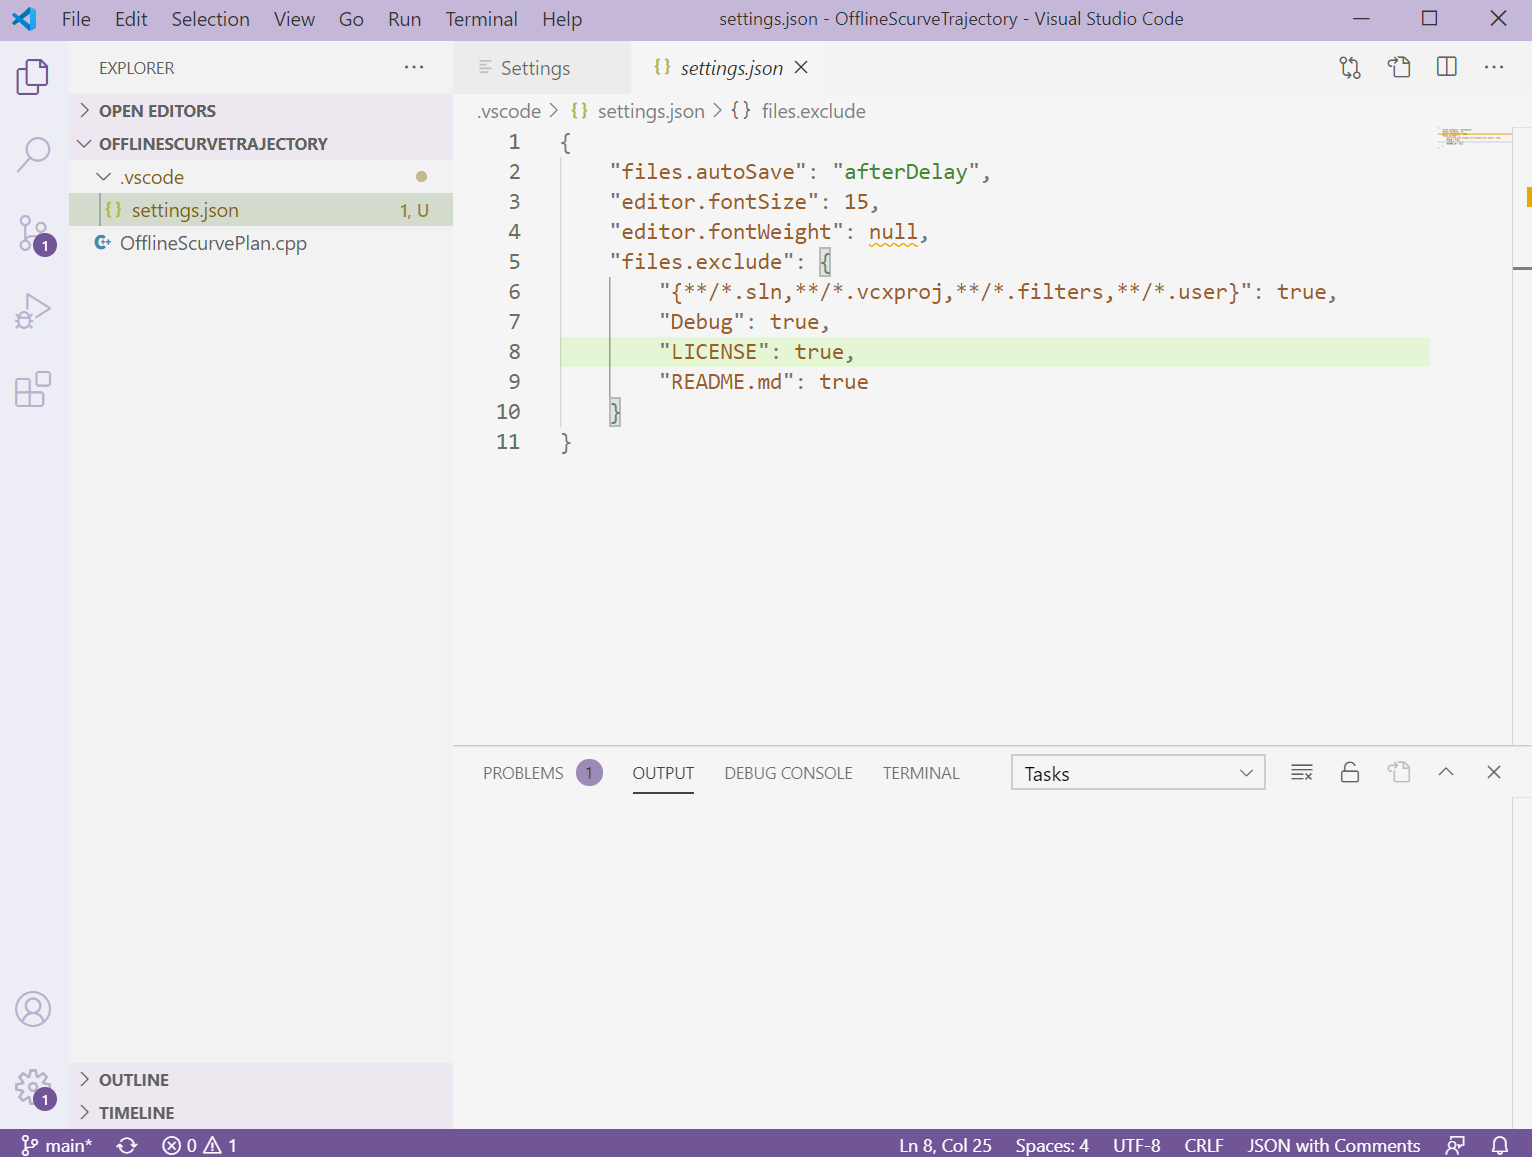
Task: Expand the TIMELINE section
Action: pos(261,1113)
